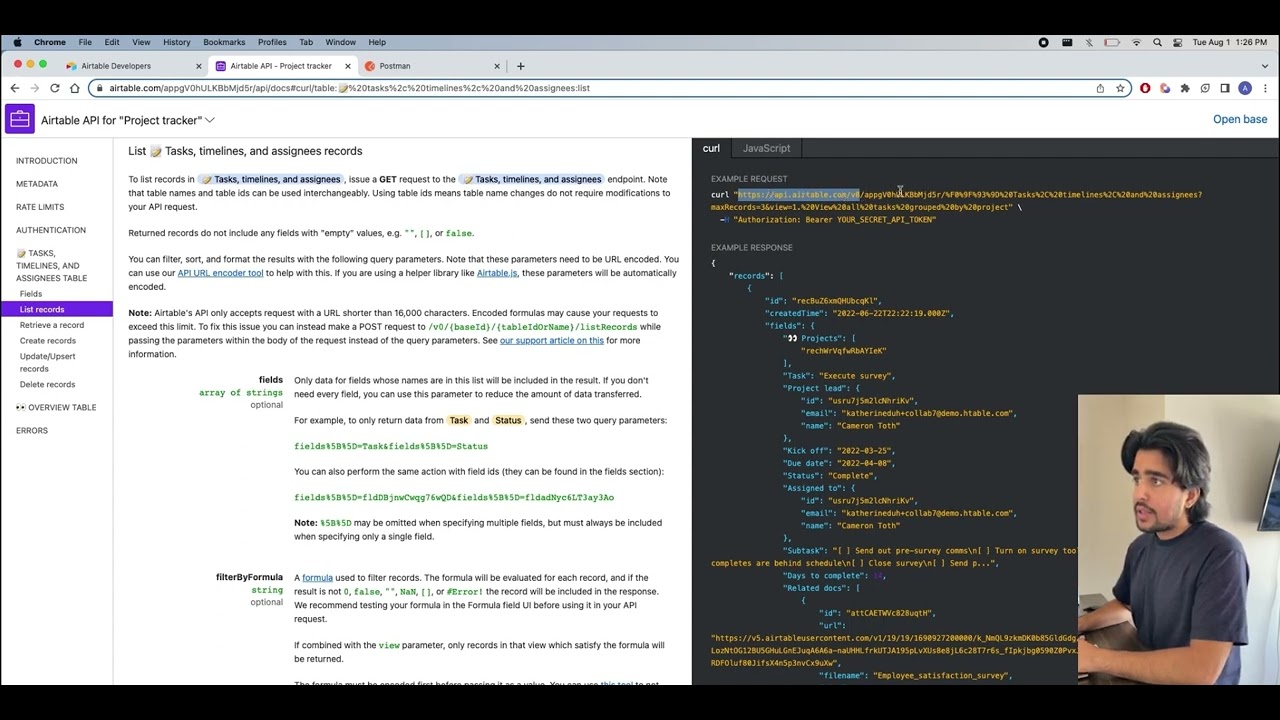Viewport: 1280px width, 720px height.
Task: Open the Help menu
Action: 377,42
